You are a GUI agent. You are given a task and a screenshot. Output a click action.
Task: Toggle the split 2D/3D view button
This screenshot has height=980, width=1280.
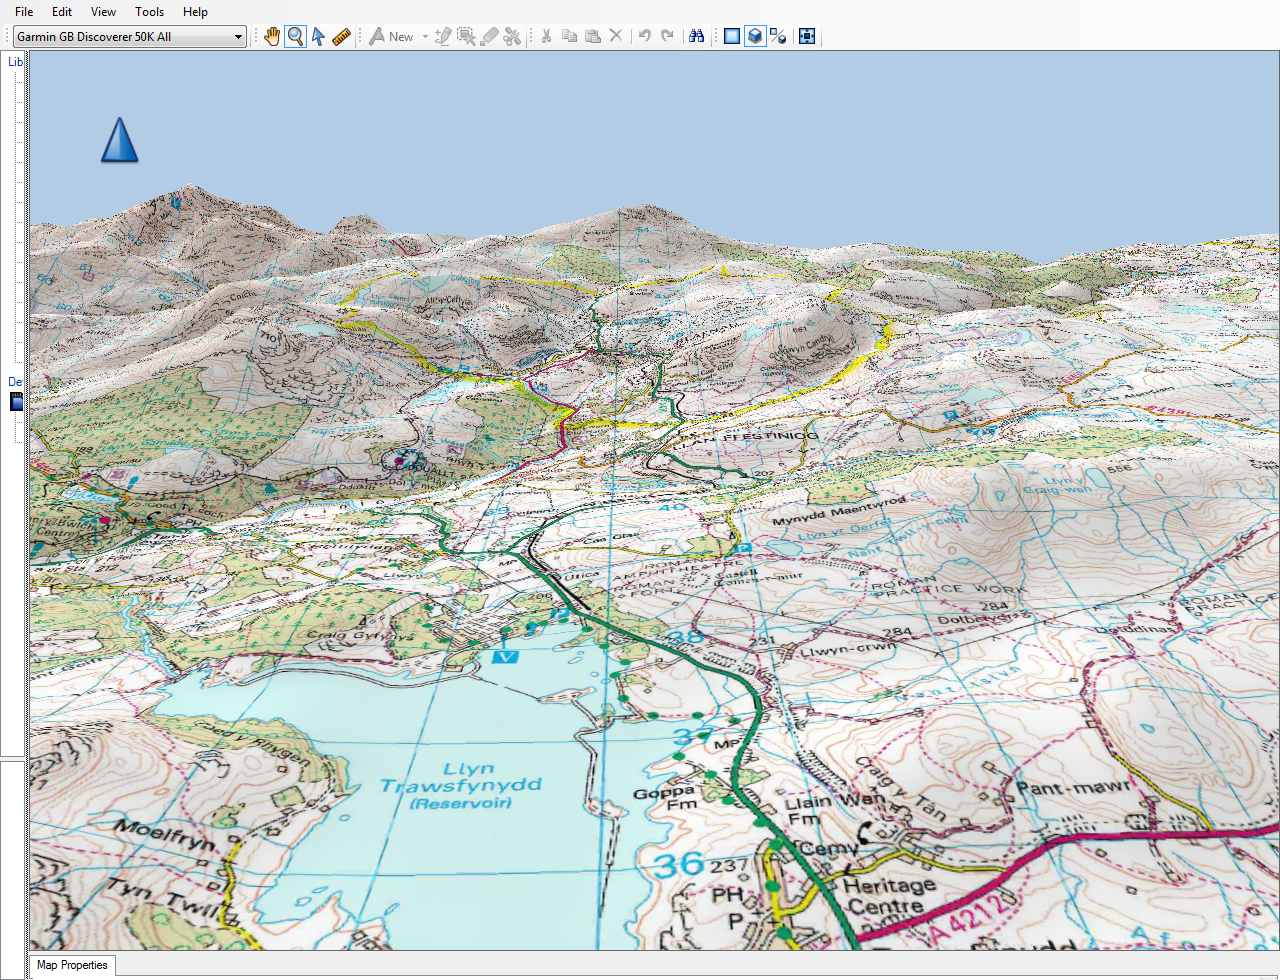[779, 37]
